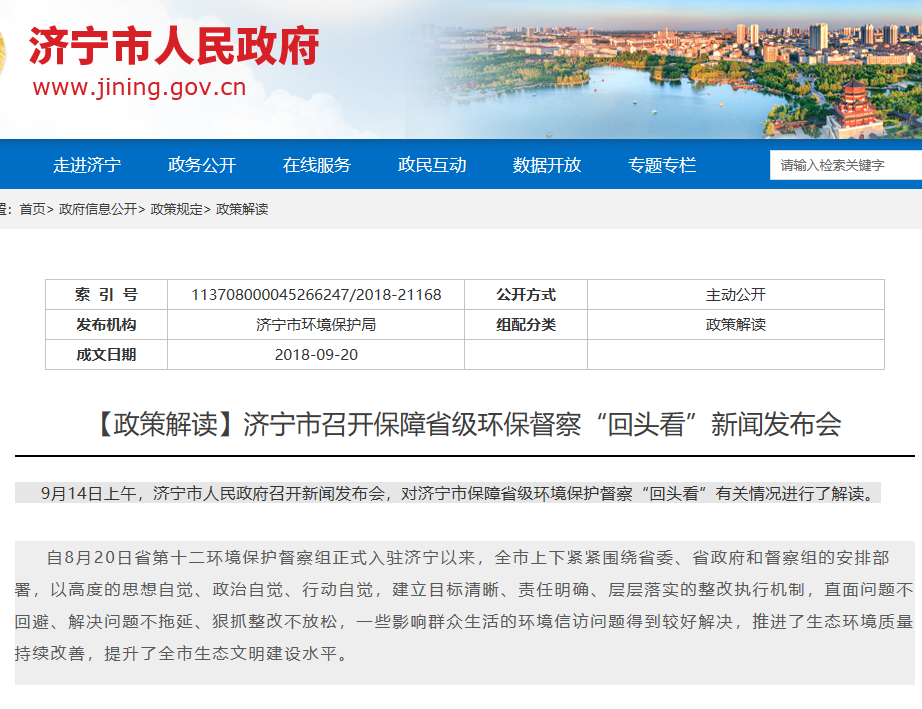Focus the 请输入检索关键字 search box
Viewport: 922px width, 709px height.
[845, 165]
